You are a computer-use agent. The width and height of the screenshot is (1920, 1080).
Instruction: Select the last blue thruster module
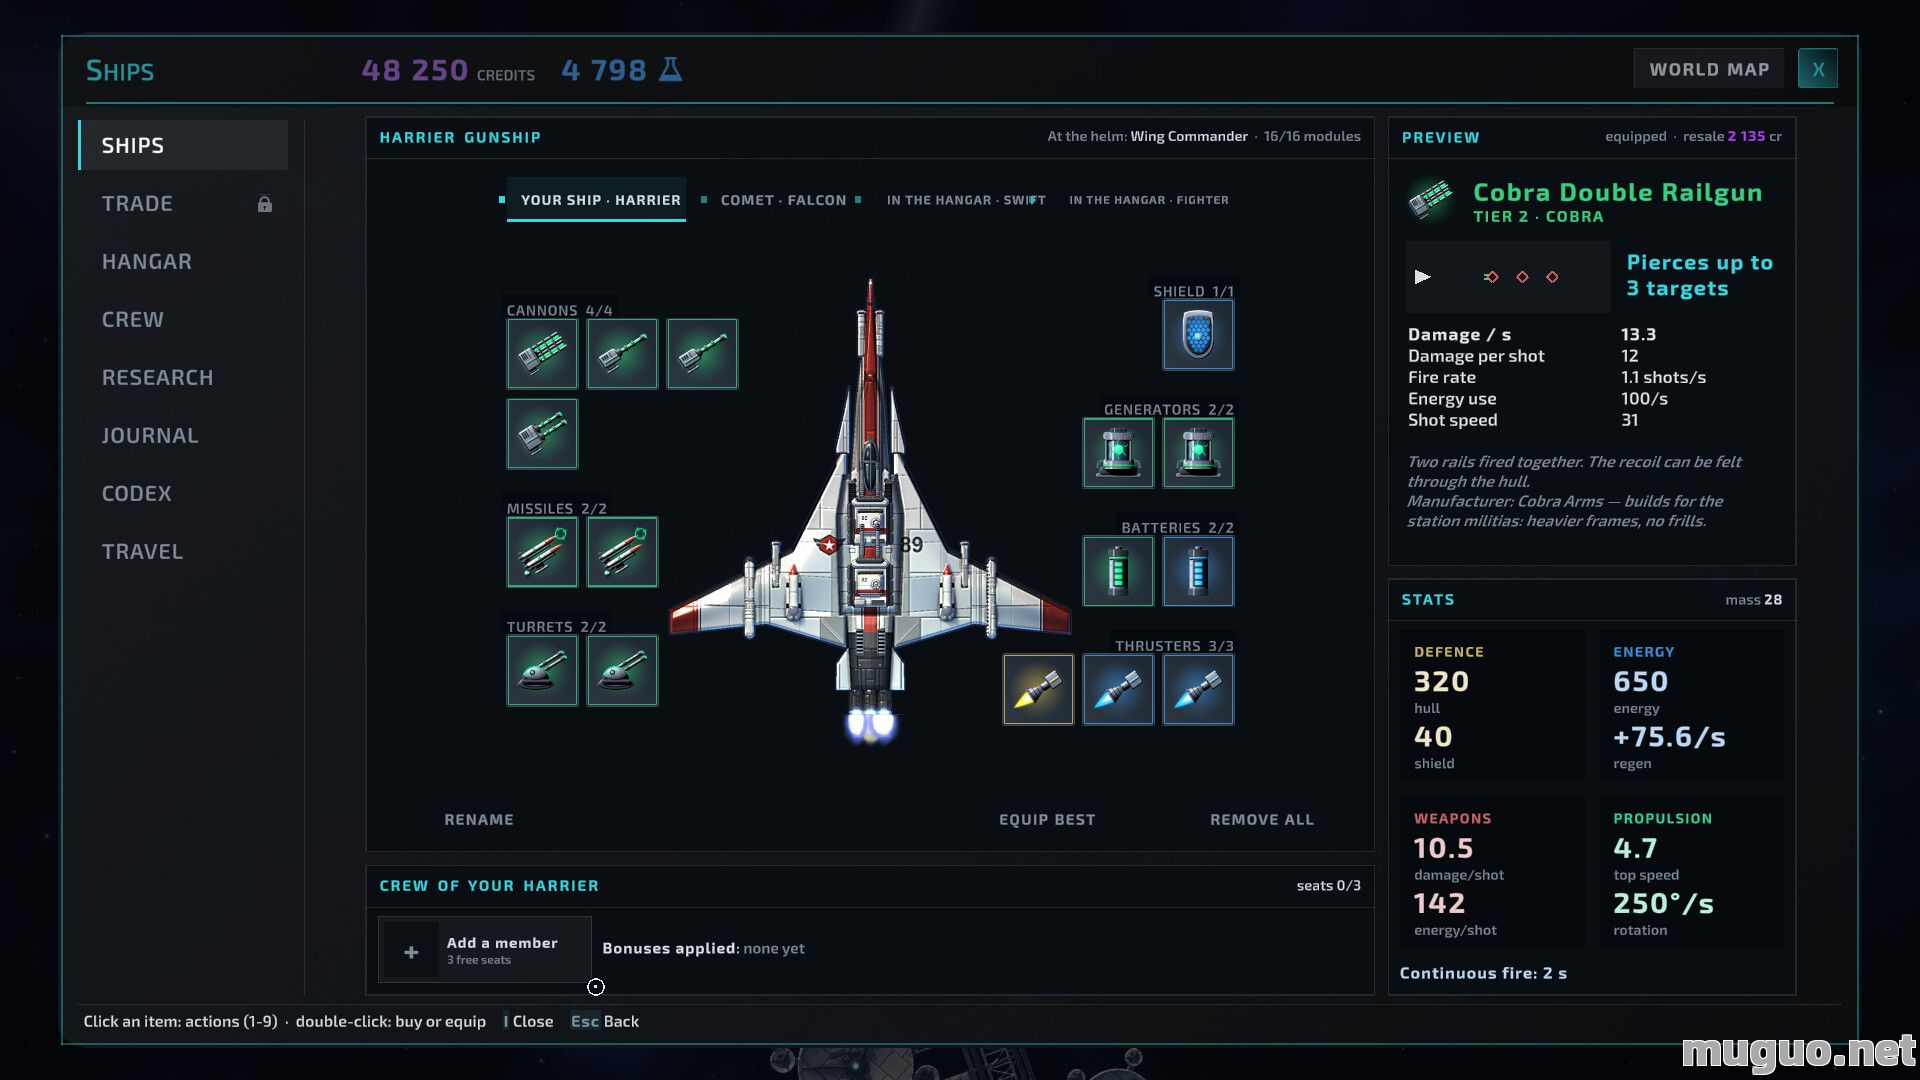[x=1198, y=690]
